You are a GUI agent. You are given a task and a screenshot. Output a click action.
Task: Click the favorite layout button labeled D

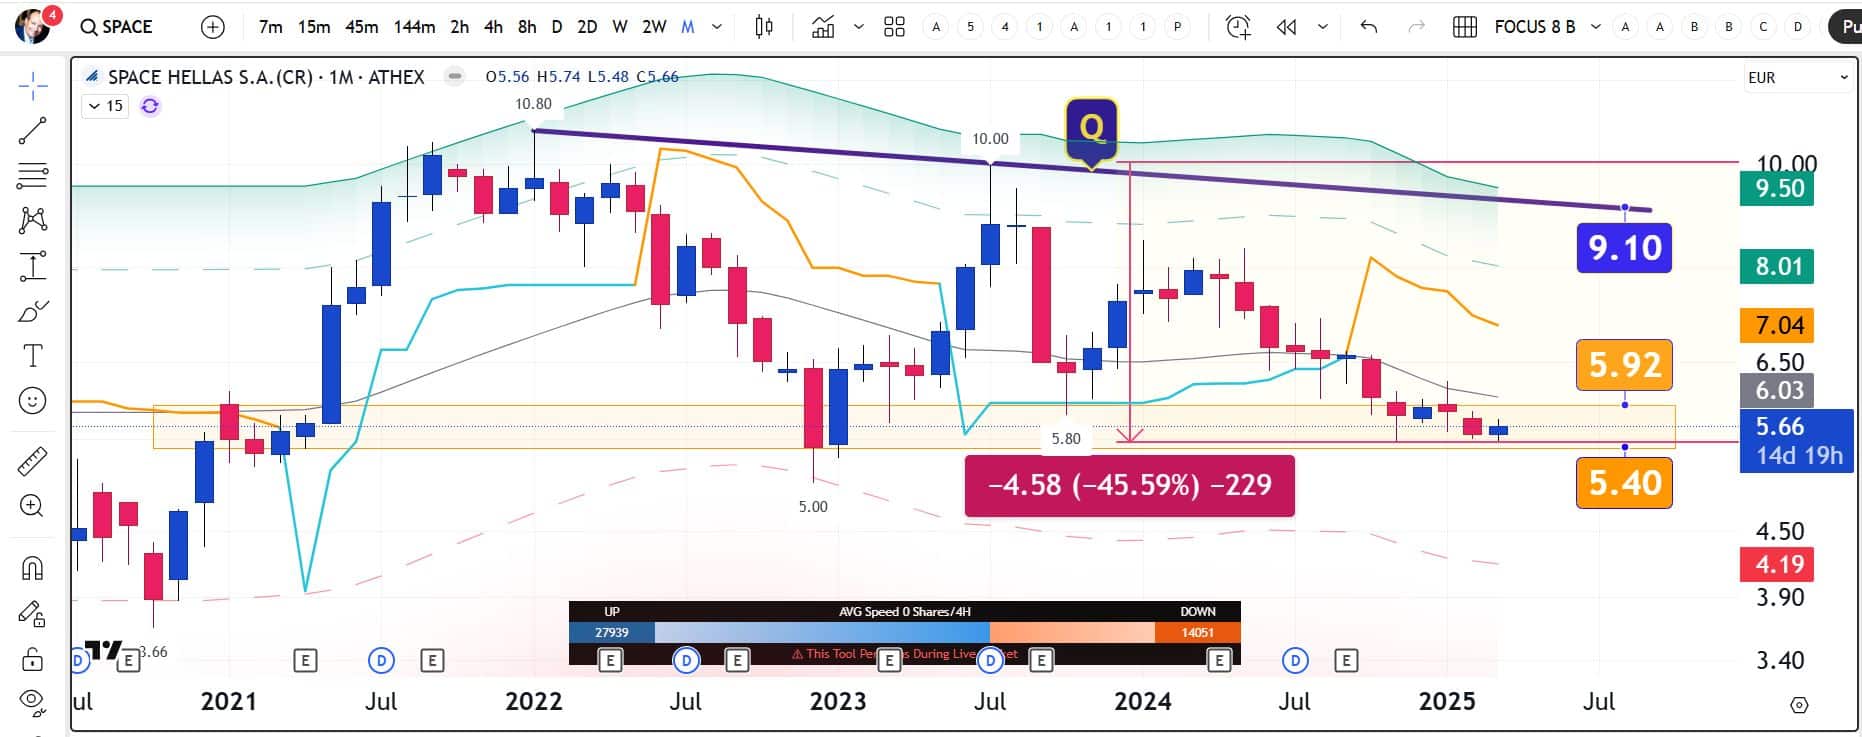coord(1798,27)
